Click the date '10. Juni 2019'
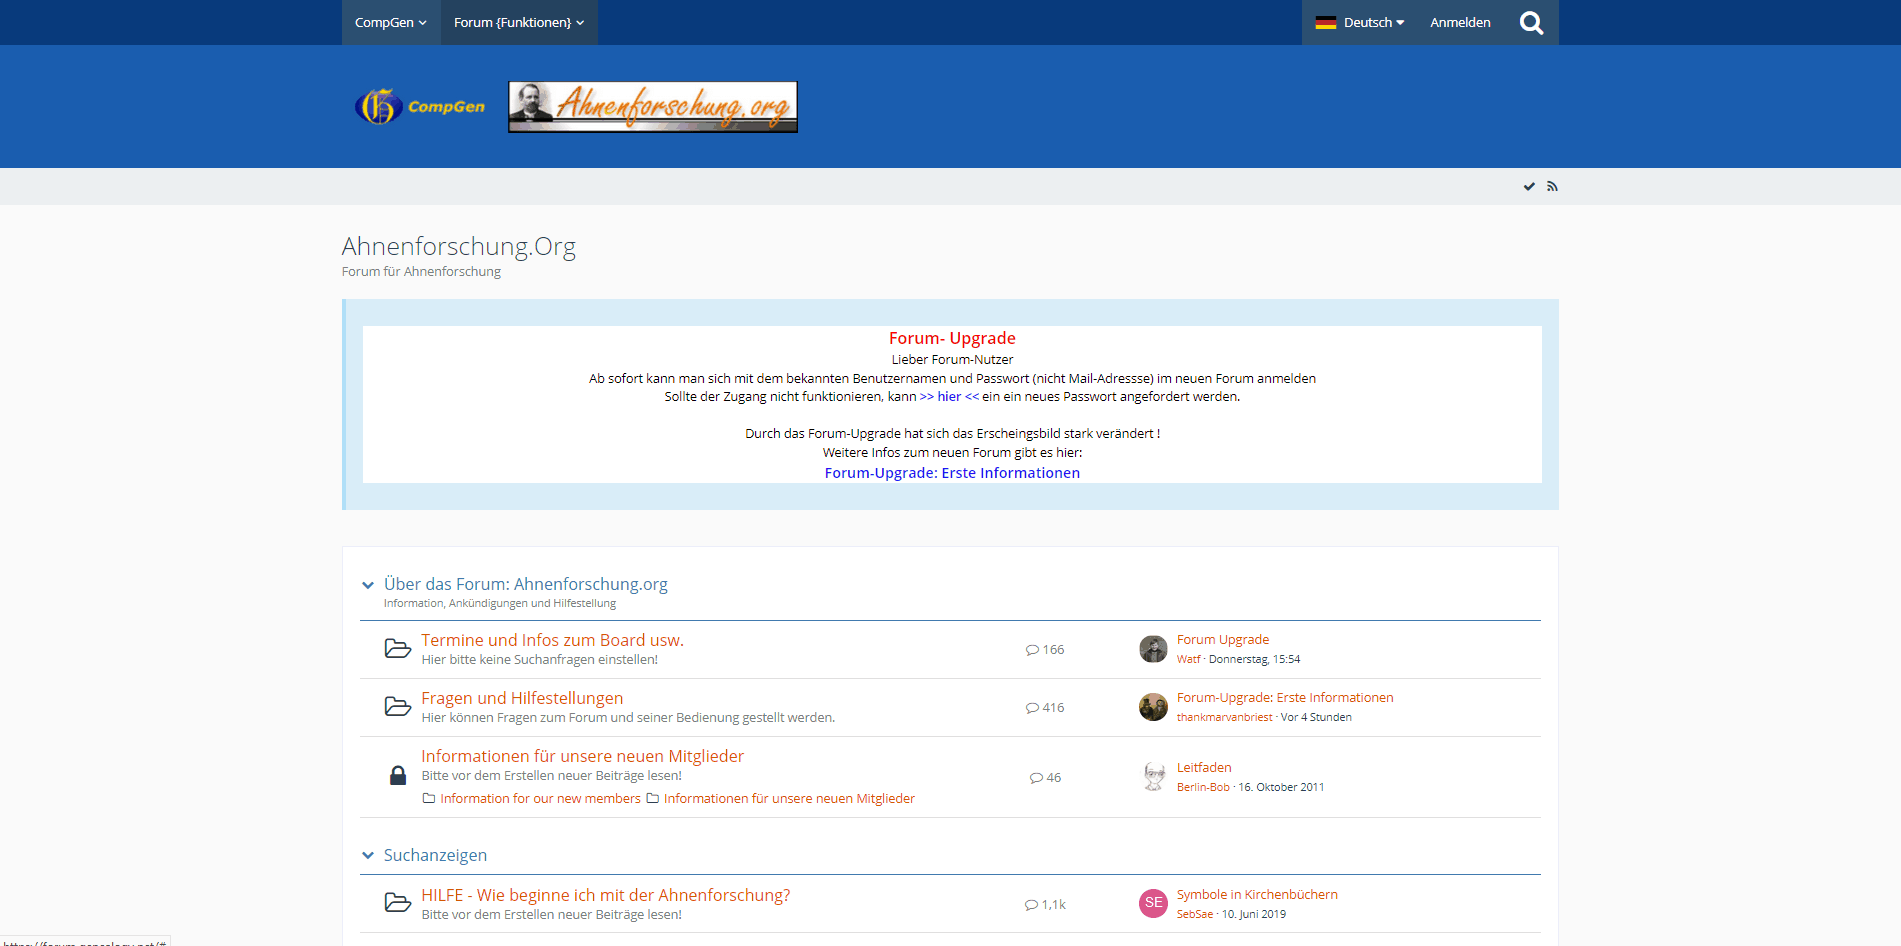Image resolution: width=1901 pixels, height=946 pixels. coord(1254,914)
